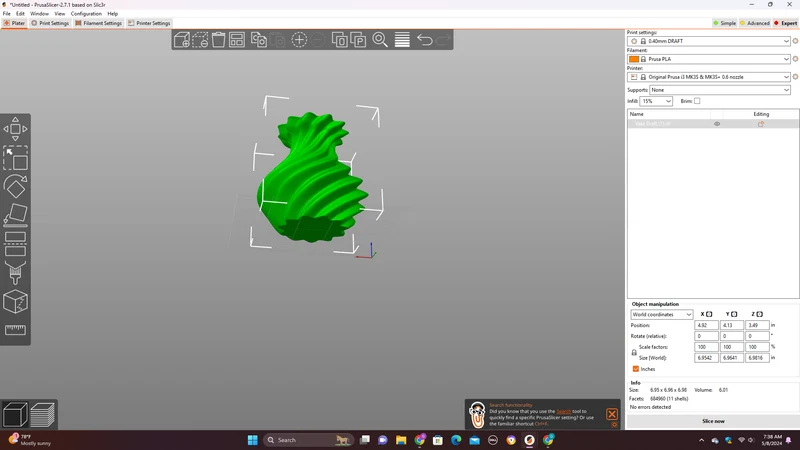
Task: Select Expert mode
Action: click(x=785, y=23)
